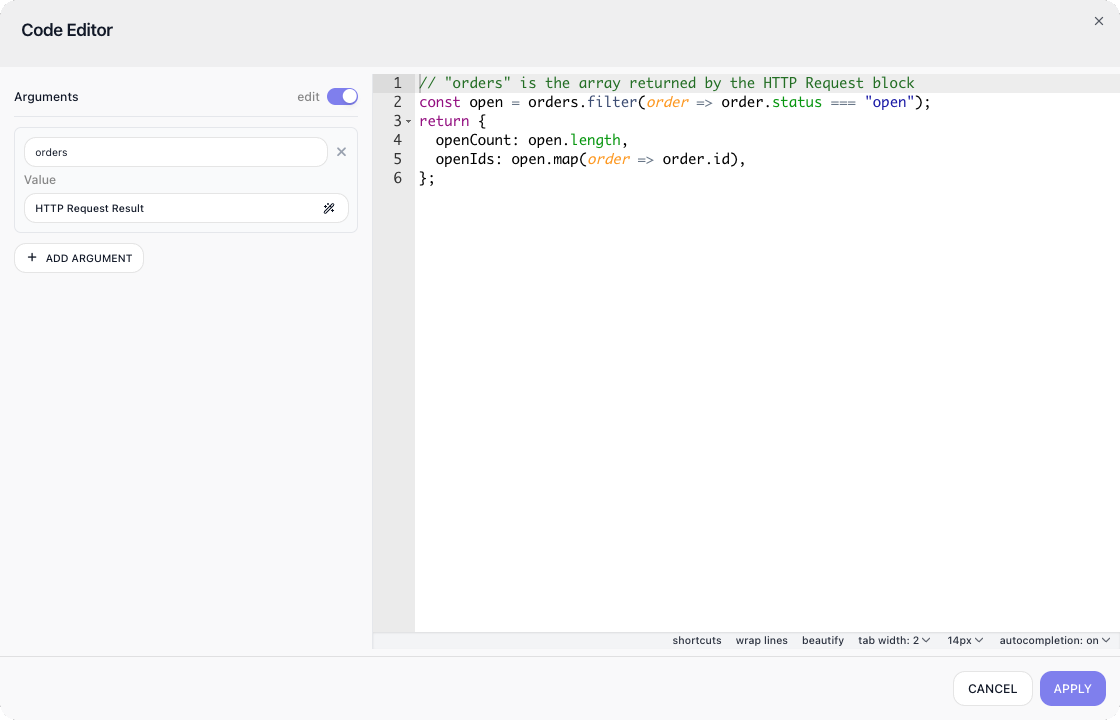Select line number 5 in the gutter
This screenshot has height=720, width=1120.
pos(398,159)
